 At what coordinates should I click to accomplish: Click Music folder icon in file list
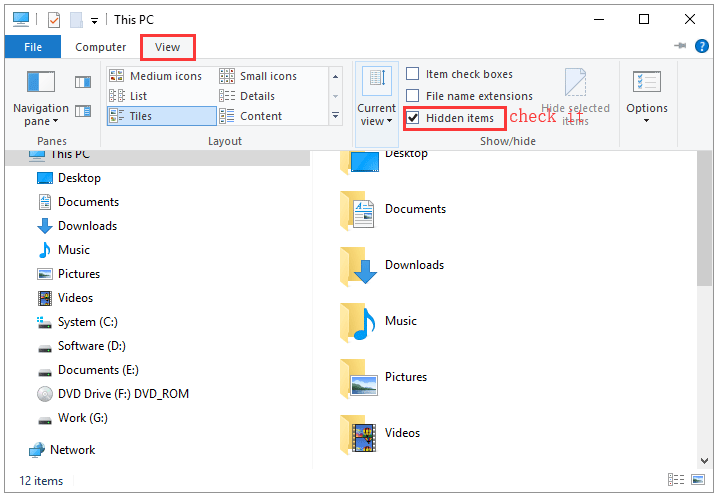click(x=359, y=322)
